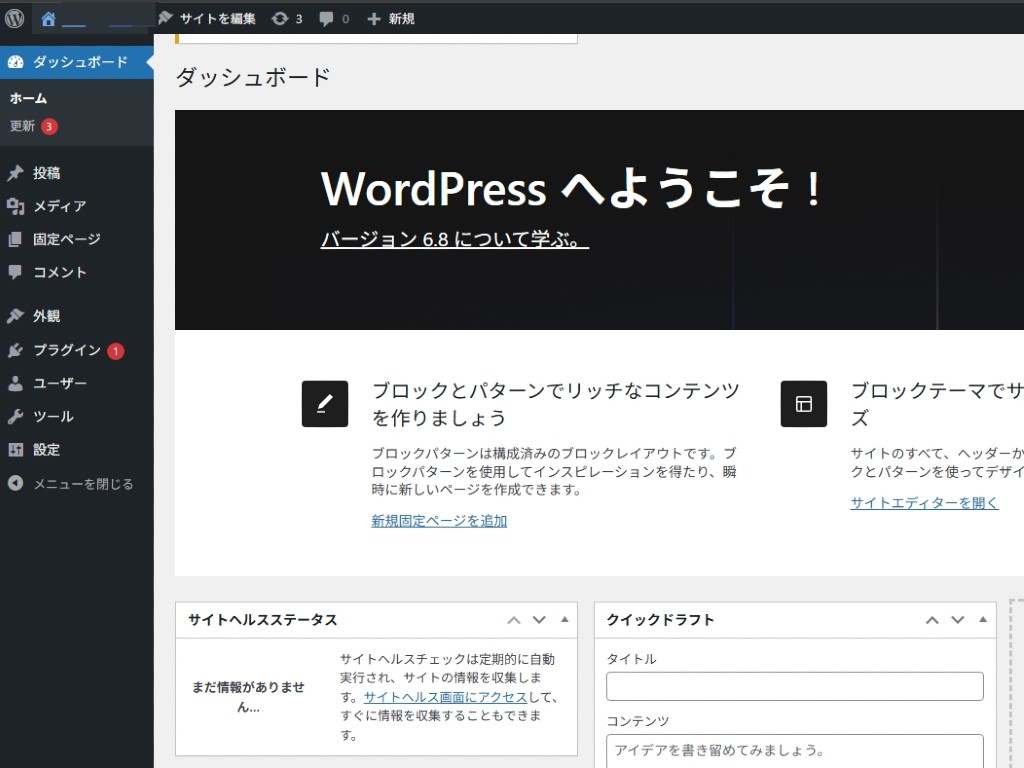Click the クイックドラフト panel title
1024x768 pixels.
point(660,620)
